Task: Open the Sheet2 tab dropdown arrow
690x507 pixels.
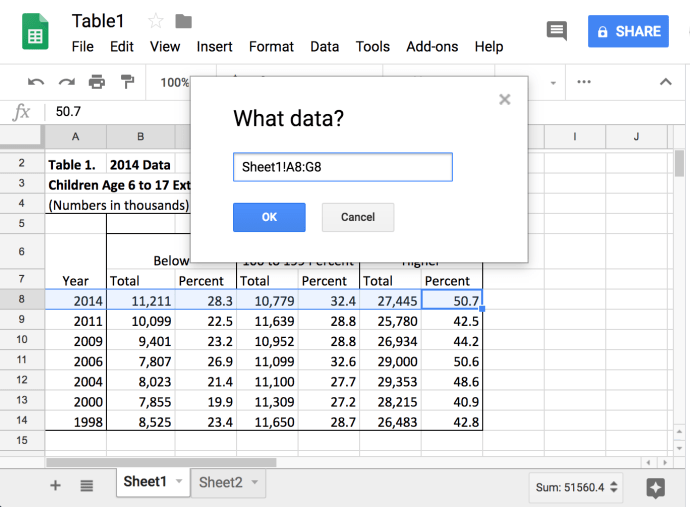Action: [255, 482]
